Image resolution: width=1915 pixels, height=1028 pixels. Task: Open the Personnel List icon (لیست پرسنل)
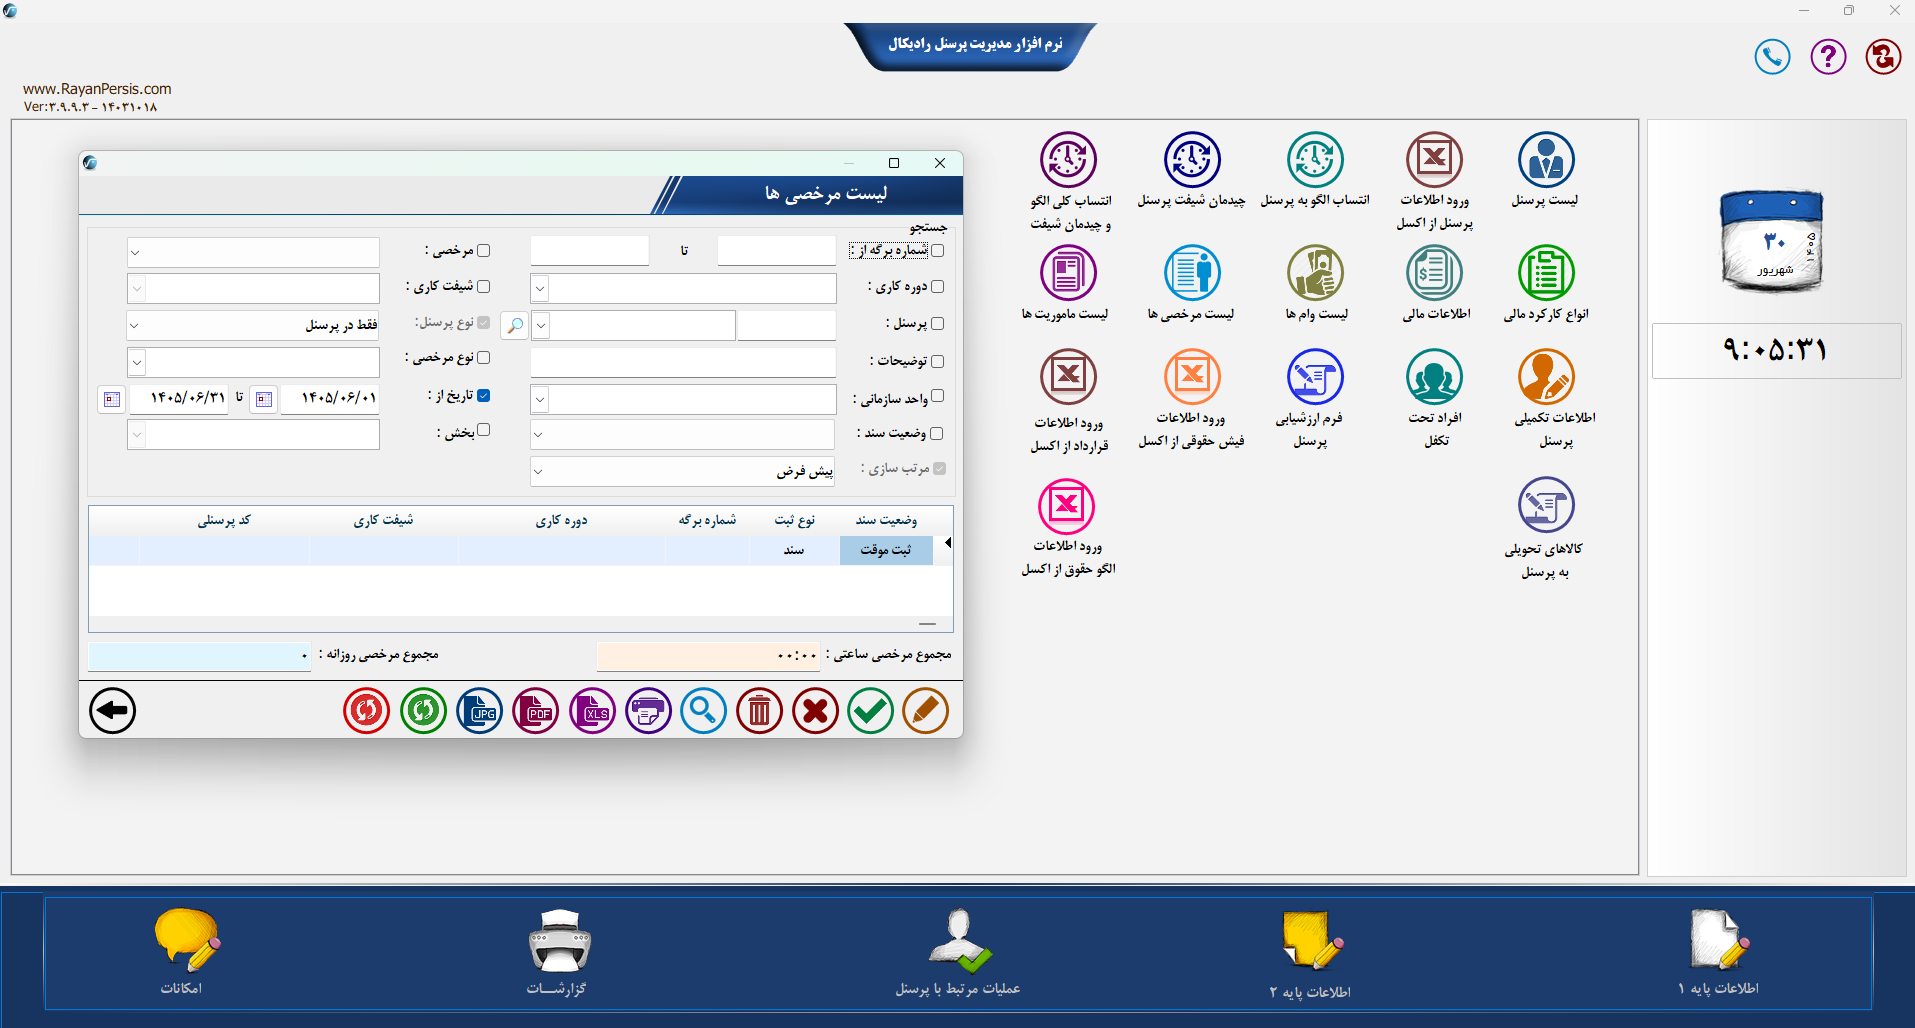pyautogui.click(x=1545, y=160)
